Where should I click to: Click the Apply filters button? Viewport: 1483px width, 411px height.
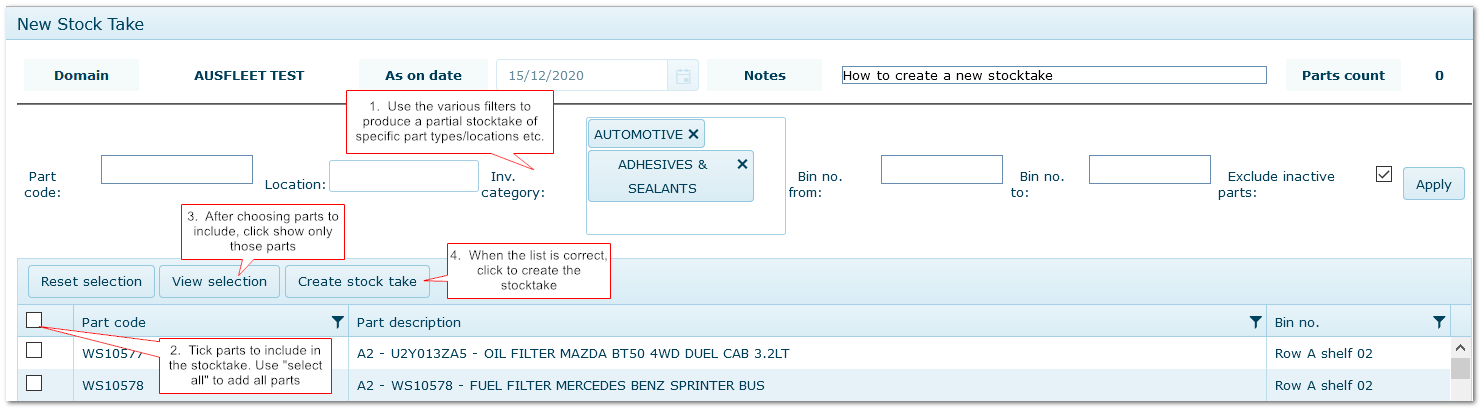point(1434,184)
